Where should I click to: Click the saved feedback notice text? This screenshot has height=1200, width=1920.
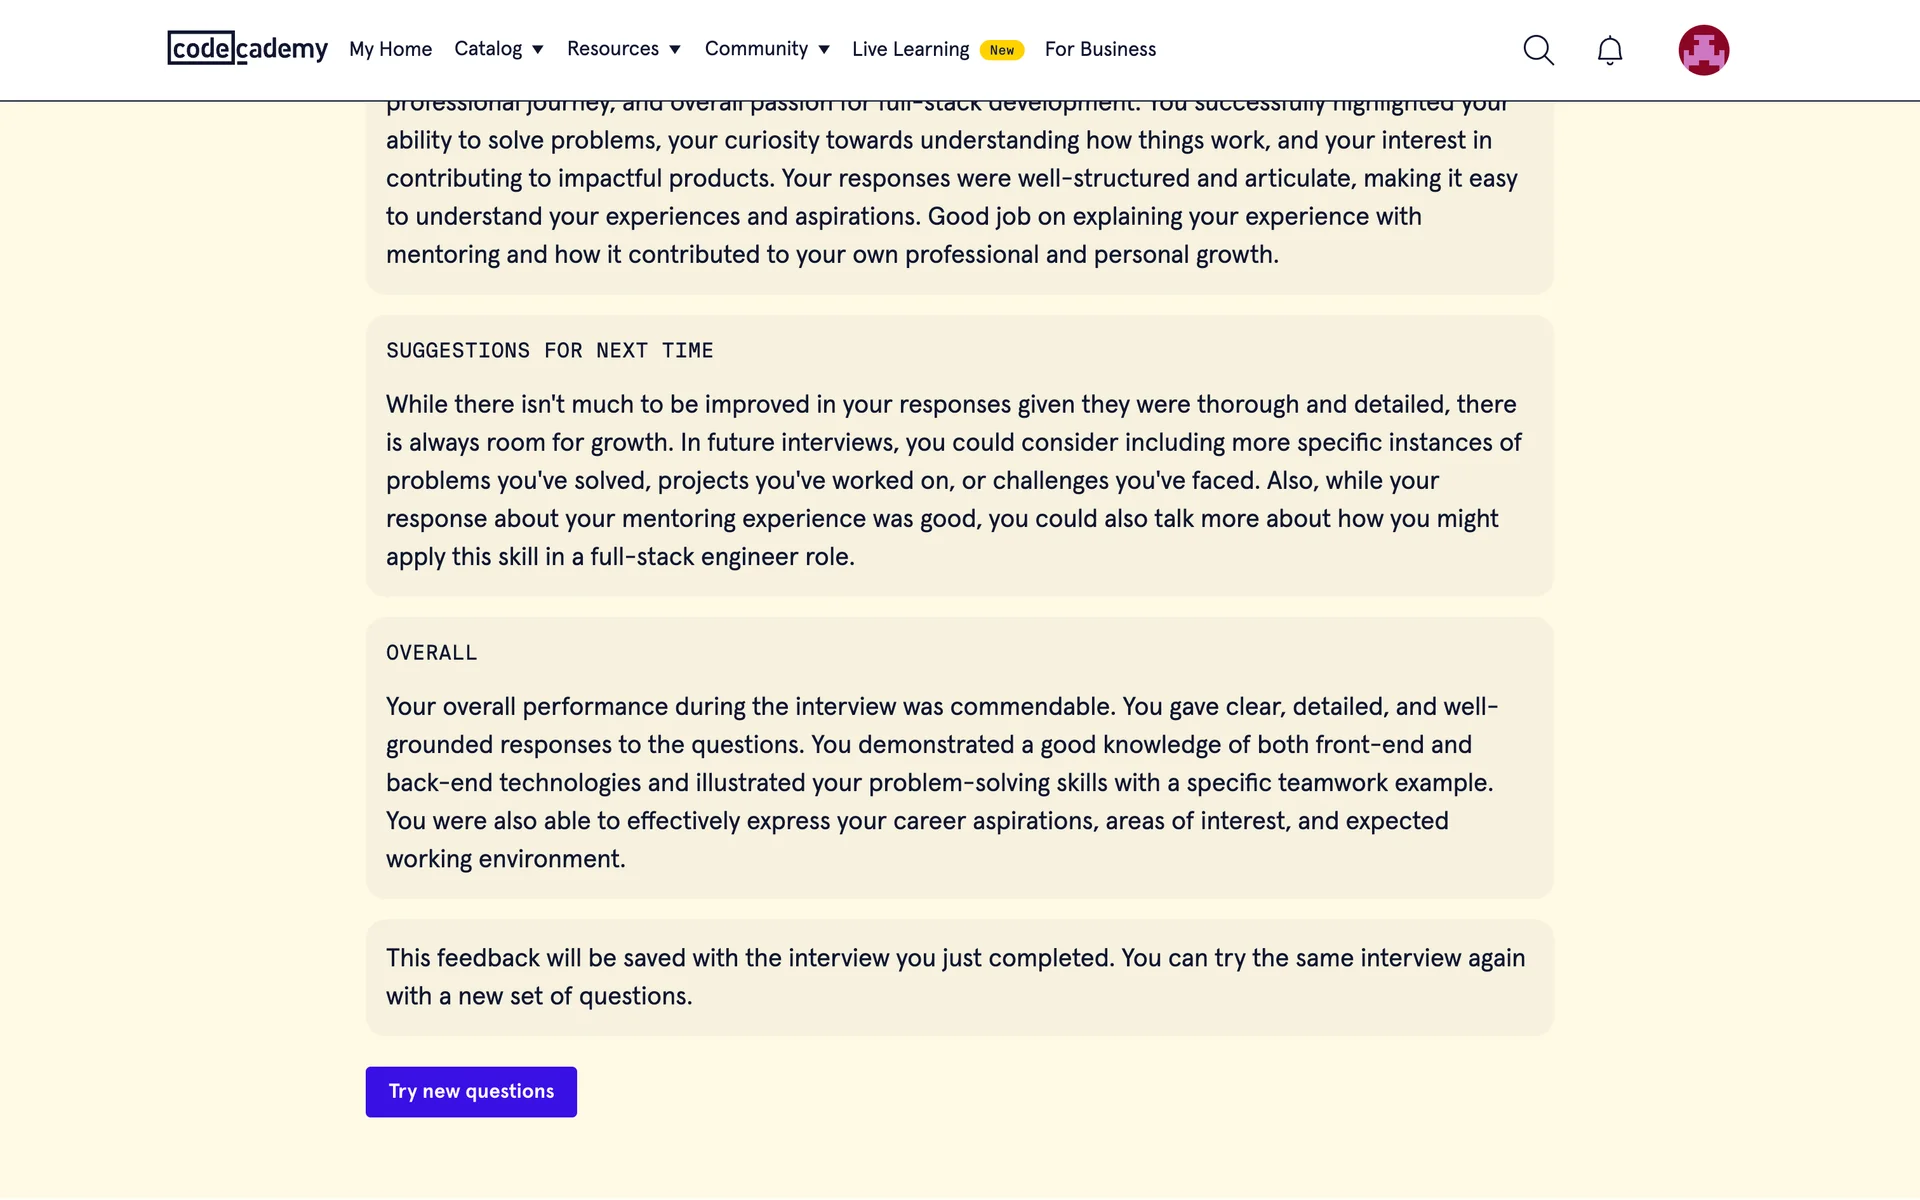click(955, 977)
